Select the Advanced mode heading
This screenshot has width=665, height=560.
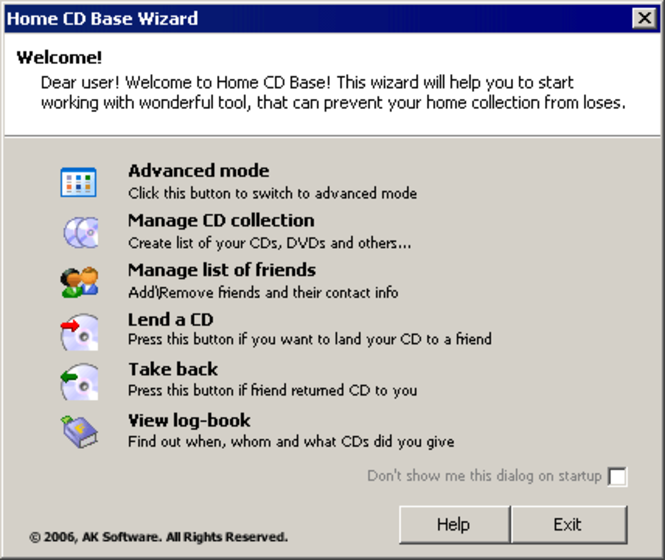click(198, 171)
